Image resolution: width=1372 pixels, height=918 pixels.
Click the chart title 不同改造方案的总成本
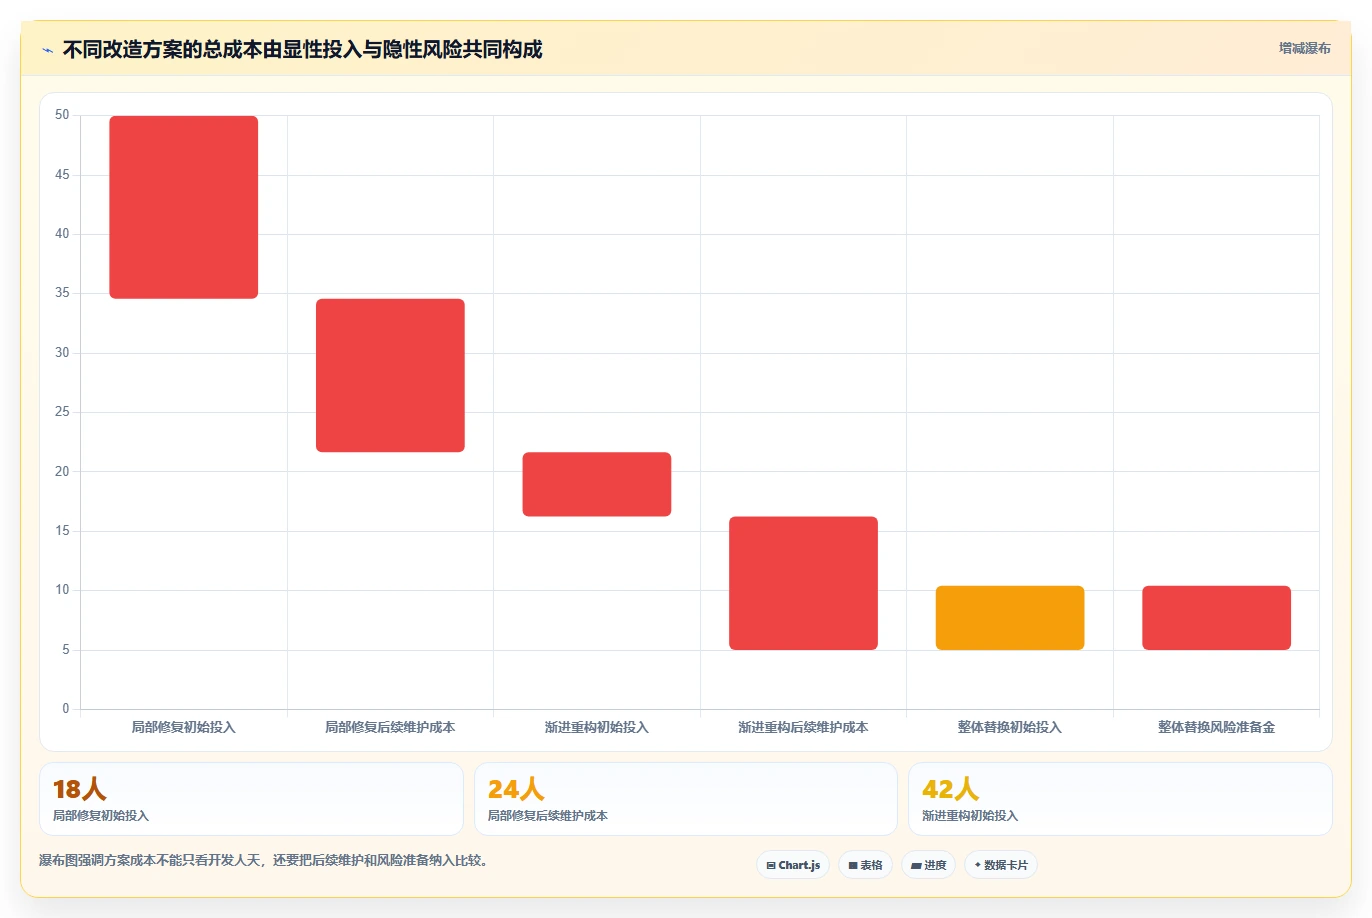tap(302, 49)
